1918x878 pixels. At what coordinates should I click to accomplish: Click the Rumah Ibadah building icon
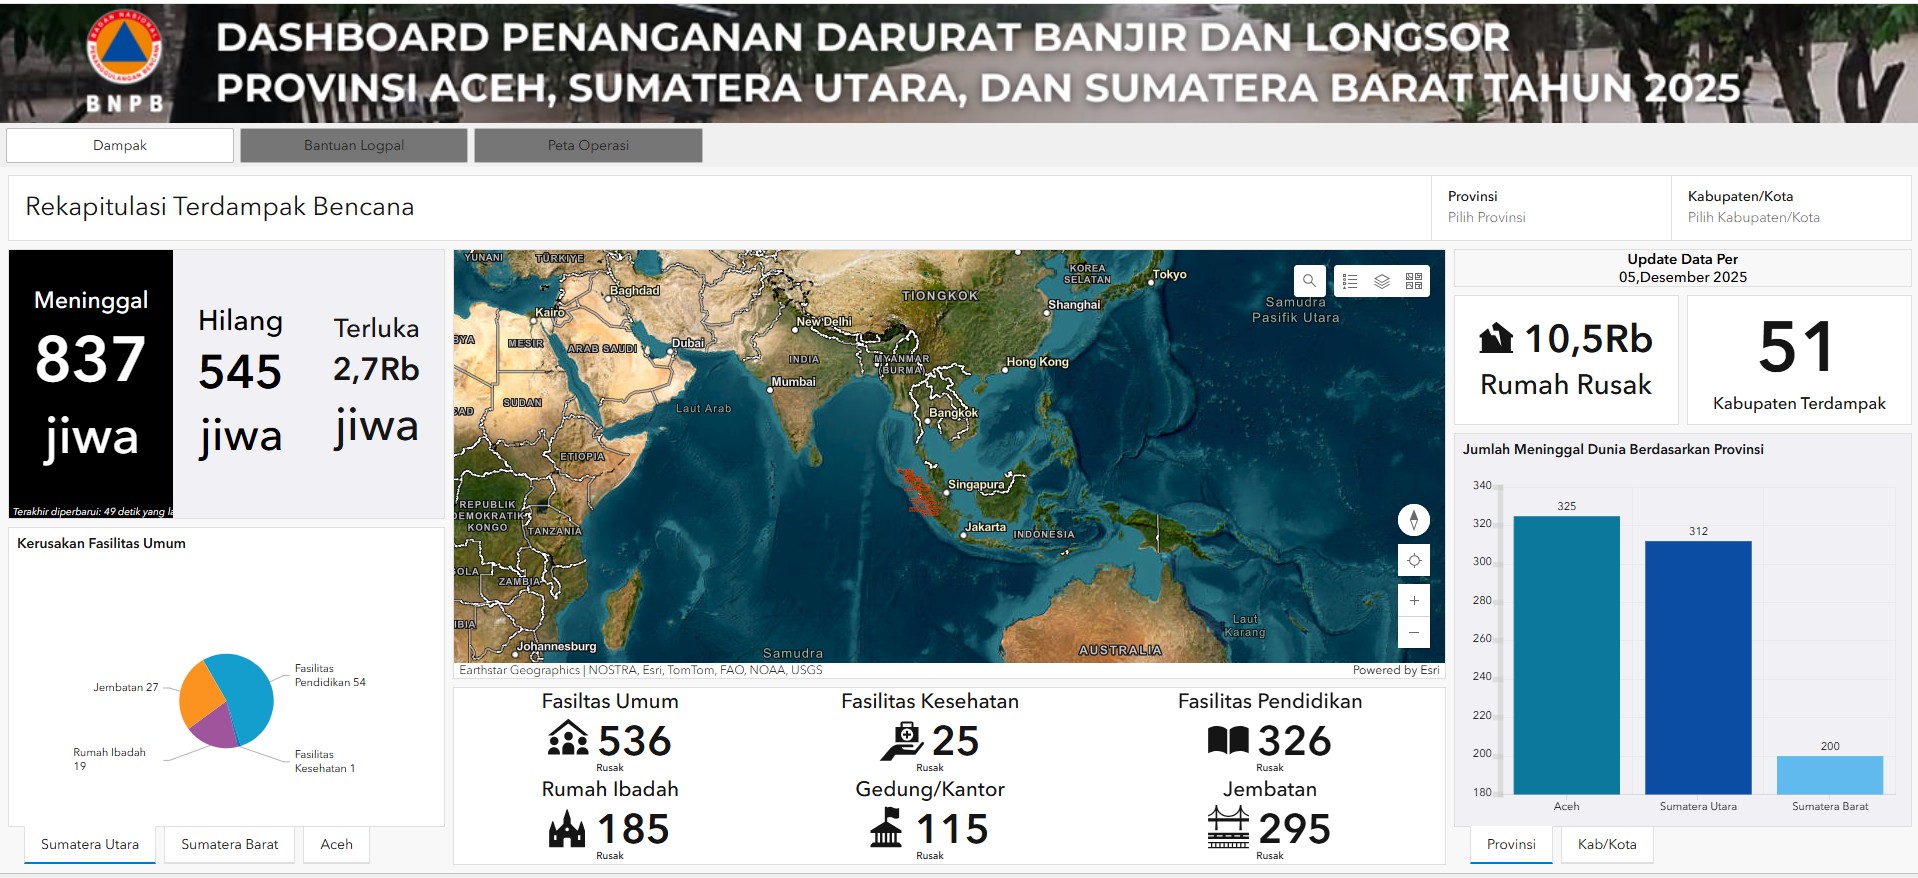click(x=567, y=829)
